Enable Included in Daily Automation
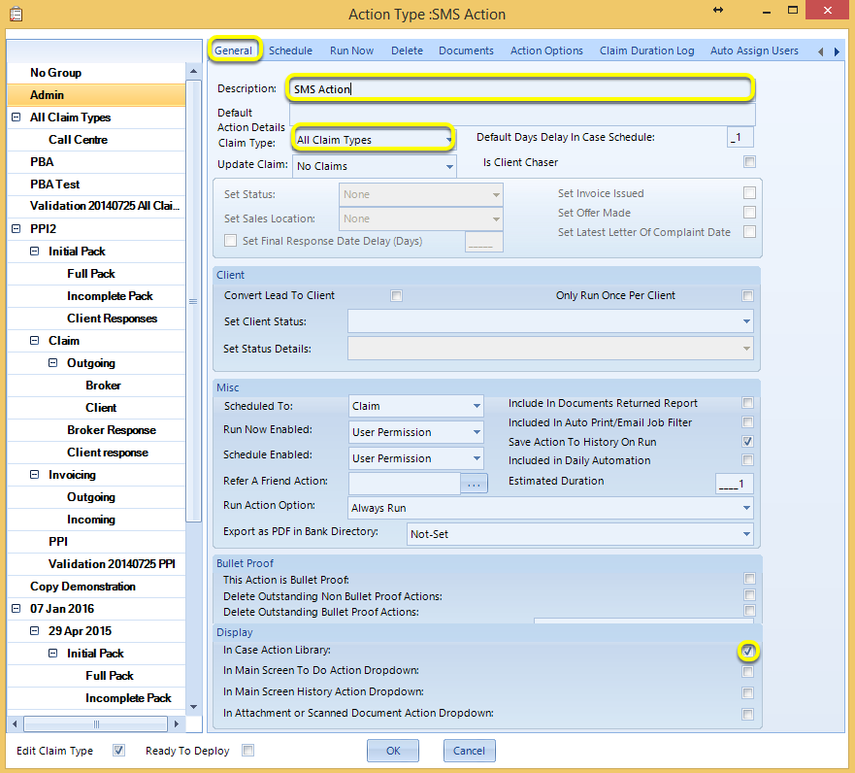The height and width of the screenshot is (773, 855). [748, 460]
